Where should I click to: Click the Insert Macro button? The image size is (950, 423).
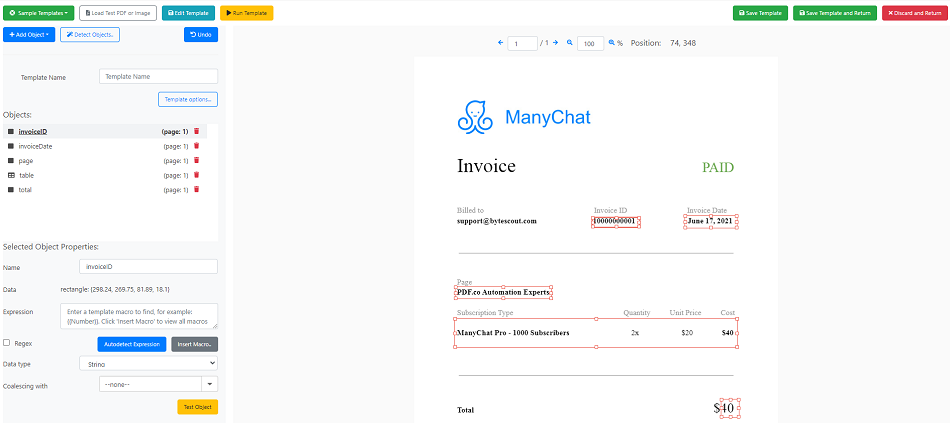[194, 344]
